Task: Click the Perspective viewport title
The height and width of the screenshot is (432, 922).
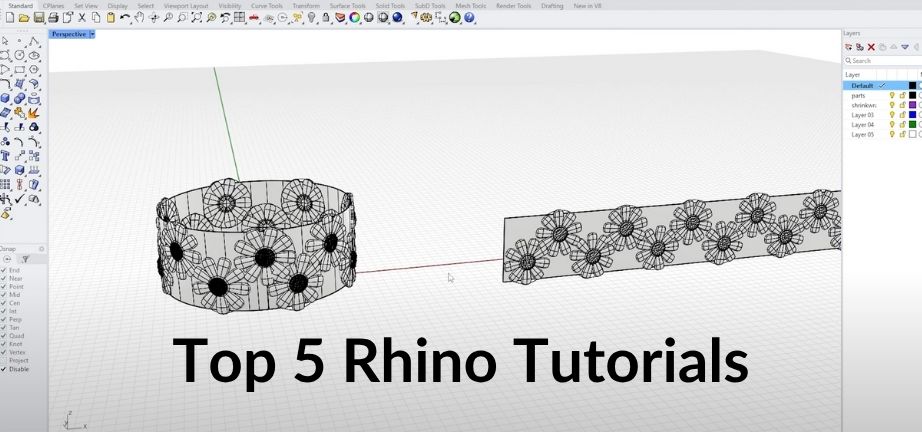Action: coord(69,34)
